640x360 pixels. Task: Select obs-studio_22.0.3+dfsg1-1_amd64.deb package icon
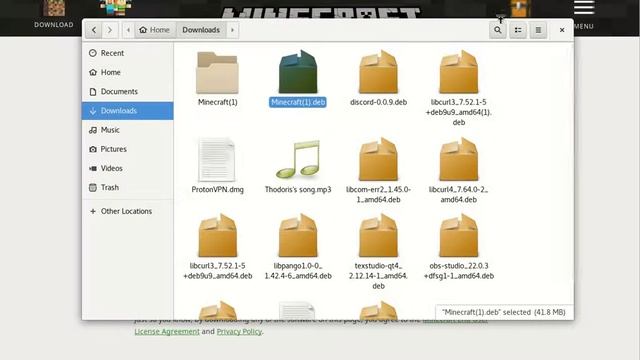[x=459, y=236]
